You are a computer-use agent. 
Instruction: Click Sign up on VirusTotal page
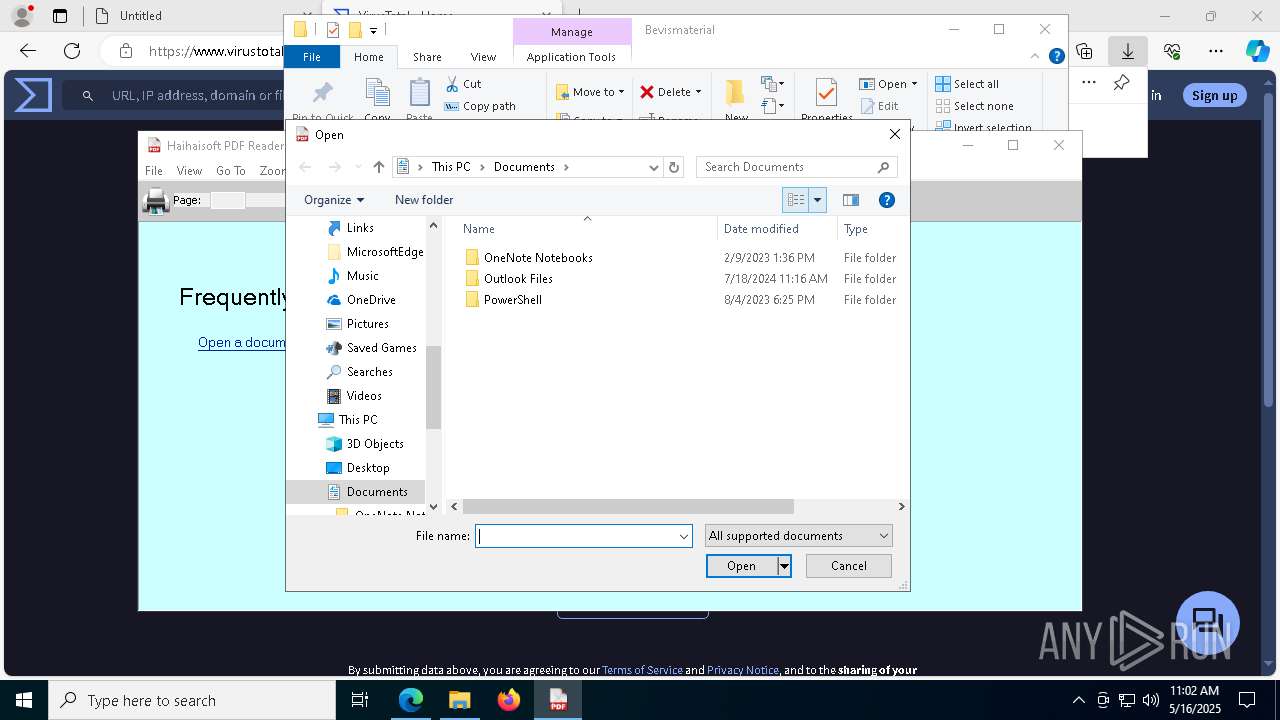(x=1214, y=95)
